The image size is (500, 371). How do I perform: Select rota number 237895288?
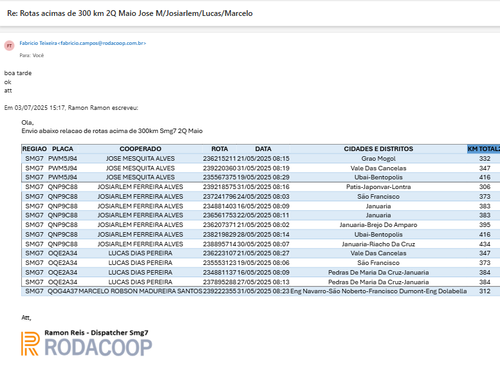point(219,282)
